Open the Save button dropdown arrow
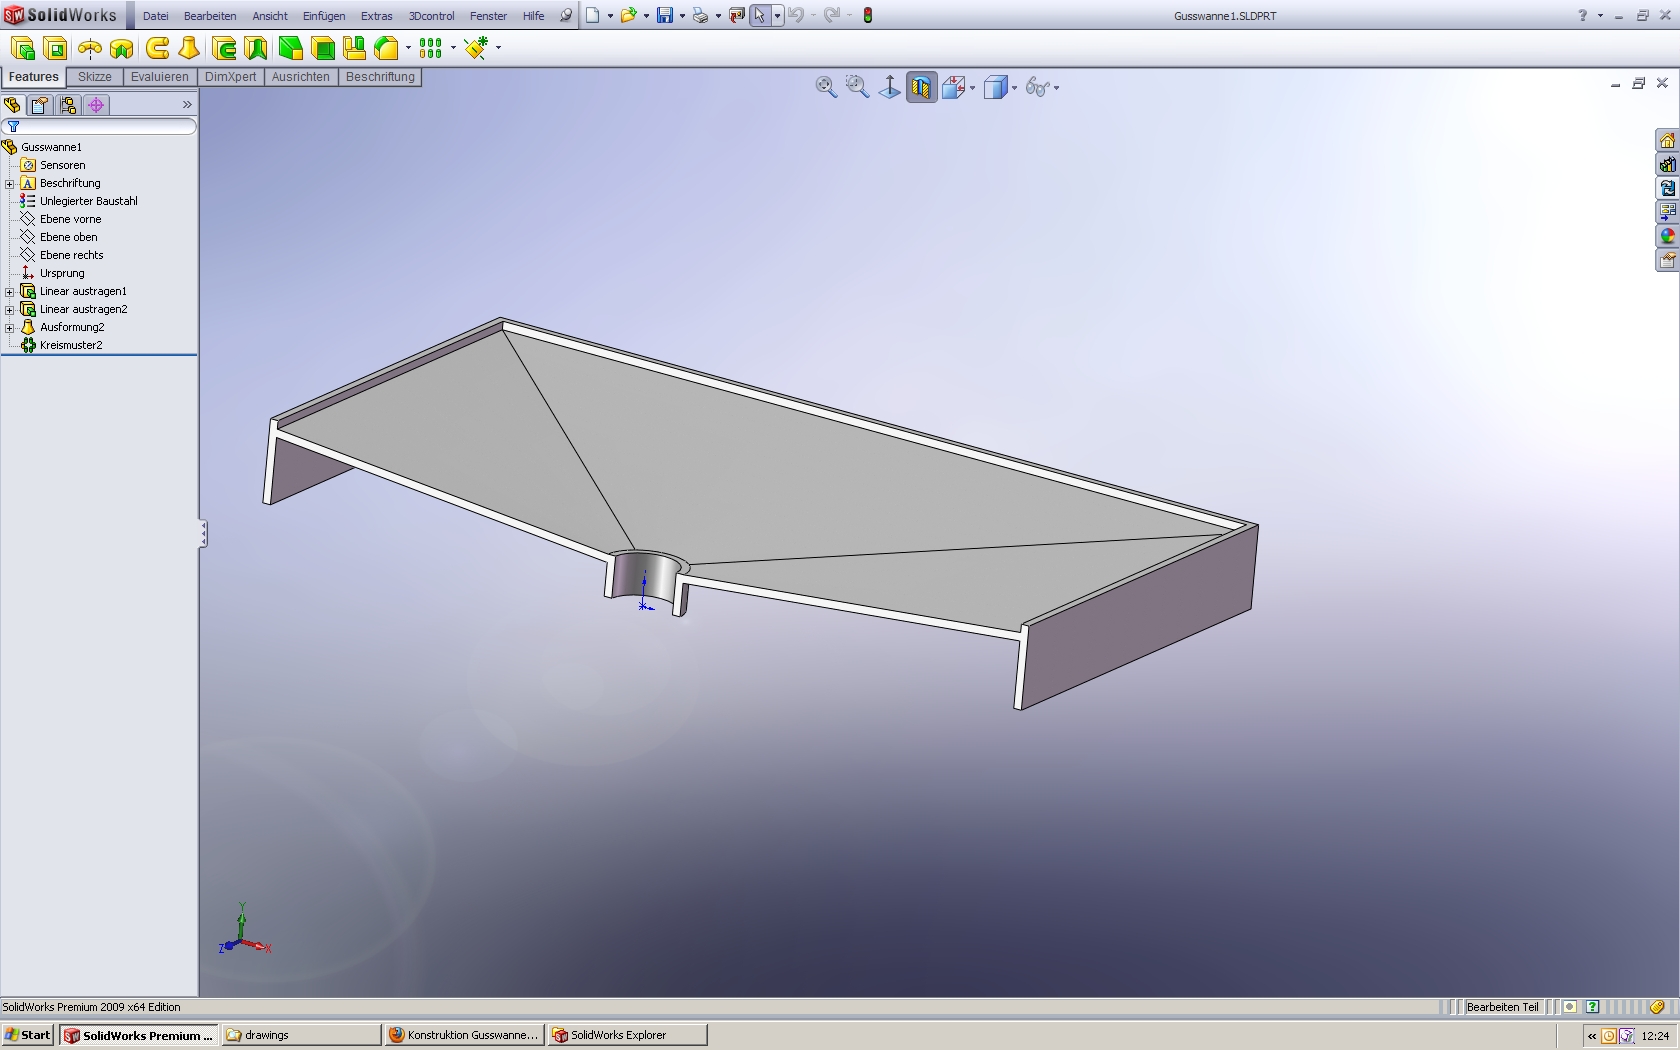 pos(682,16)
